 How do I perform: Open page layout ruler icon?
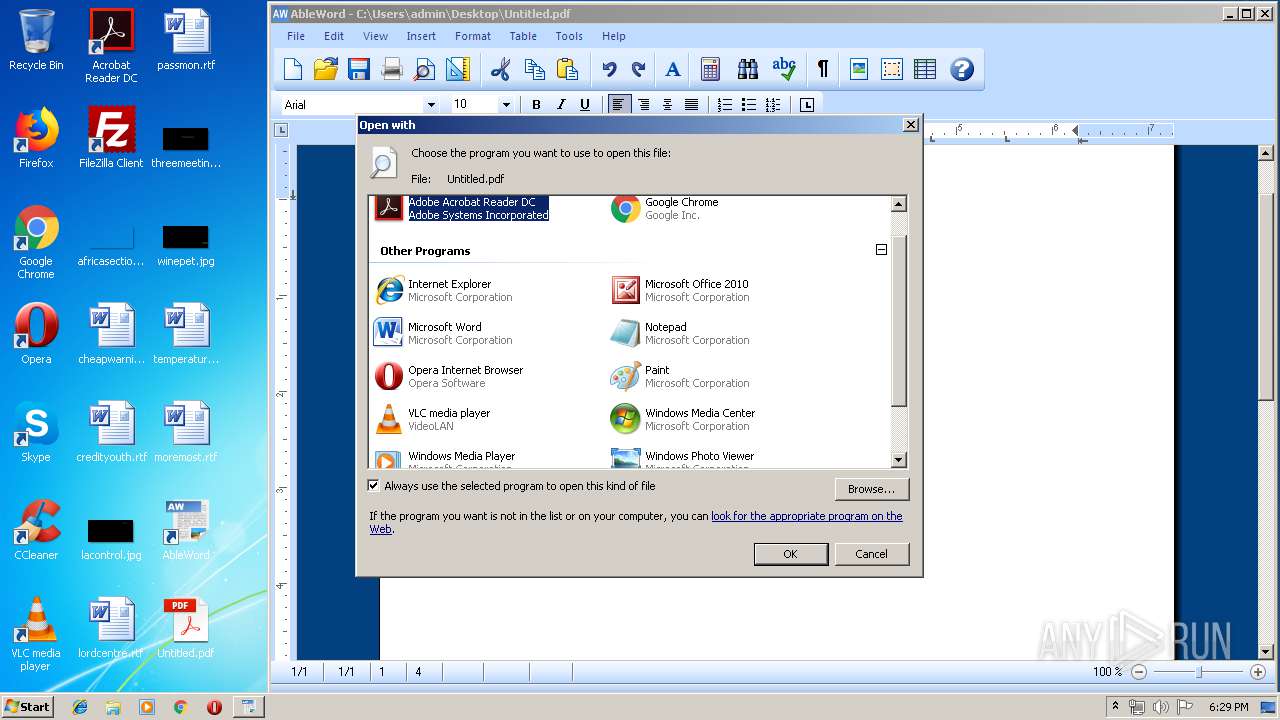tap(458, 69)
